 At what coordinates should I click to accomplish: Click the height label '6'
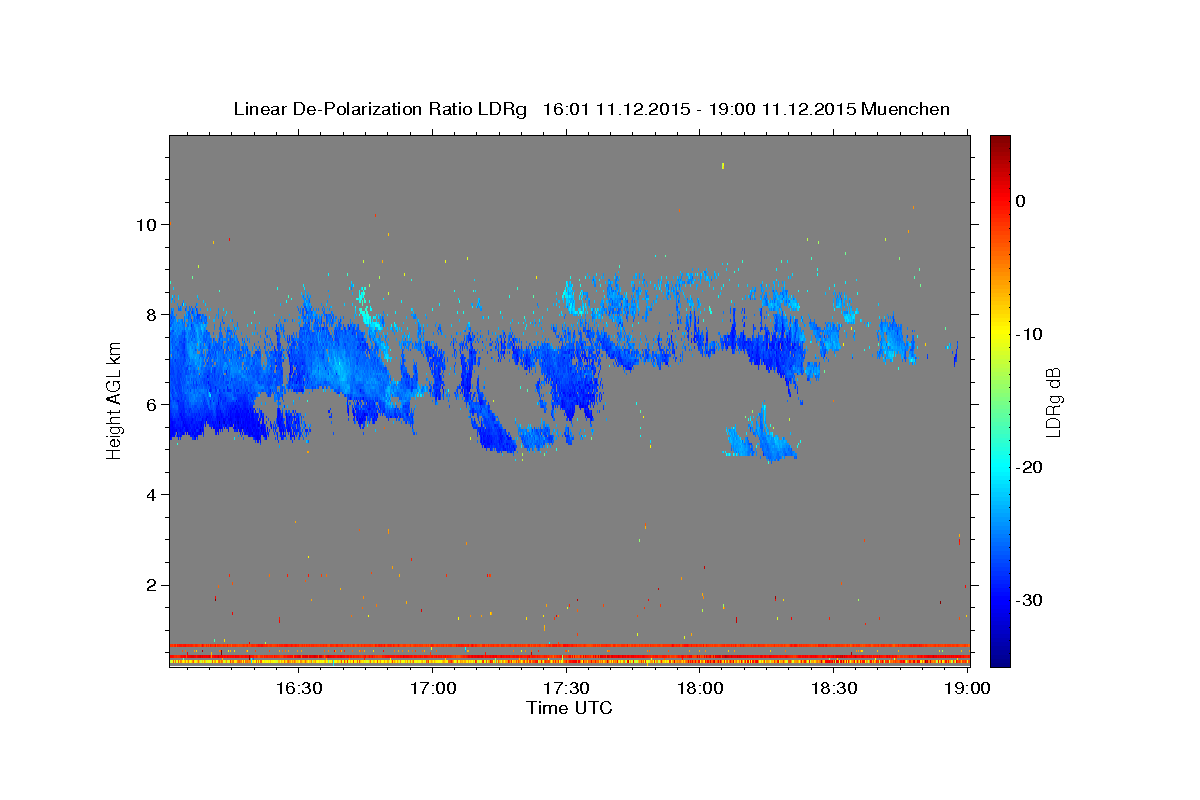[x=152, y=405]
